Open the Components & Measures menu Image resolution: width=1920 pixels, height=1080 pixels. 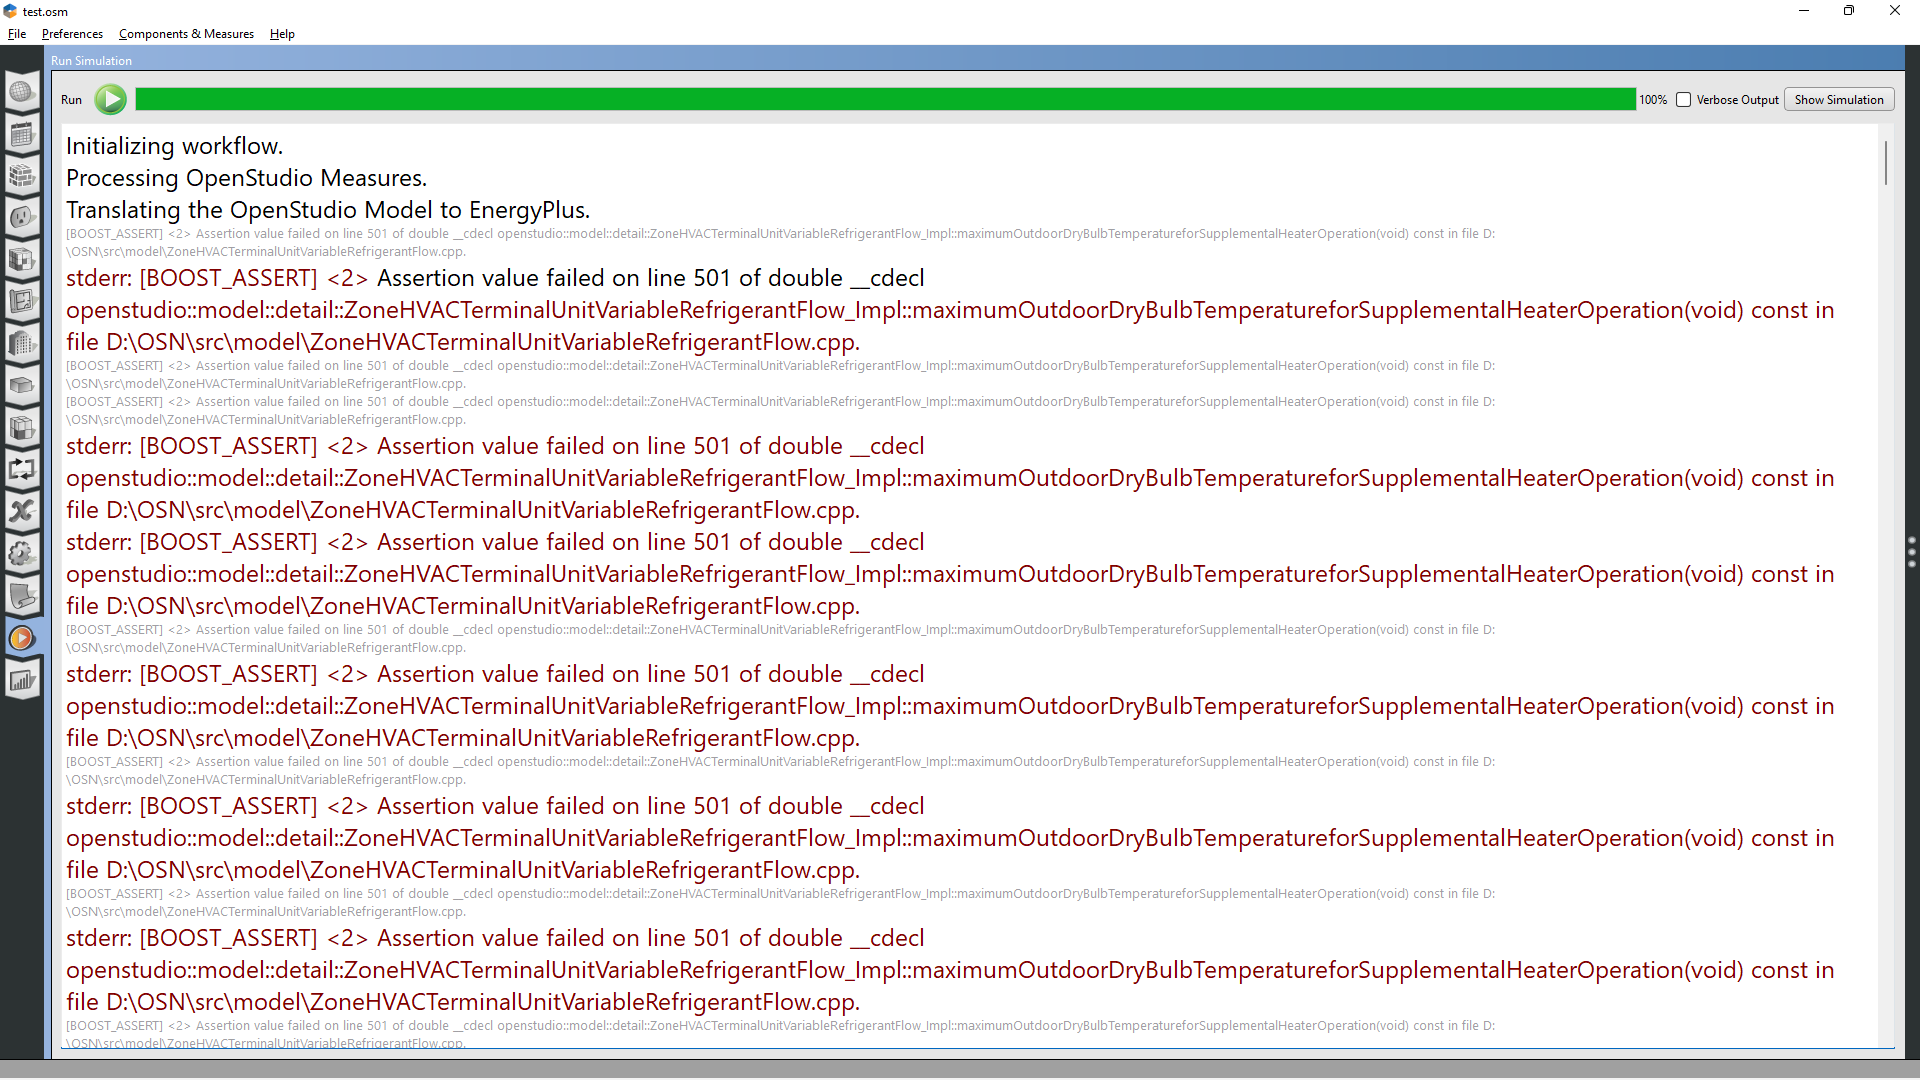click(x=186, y=33)
